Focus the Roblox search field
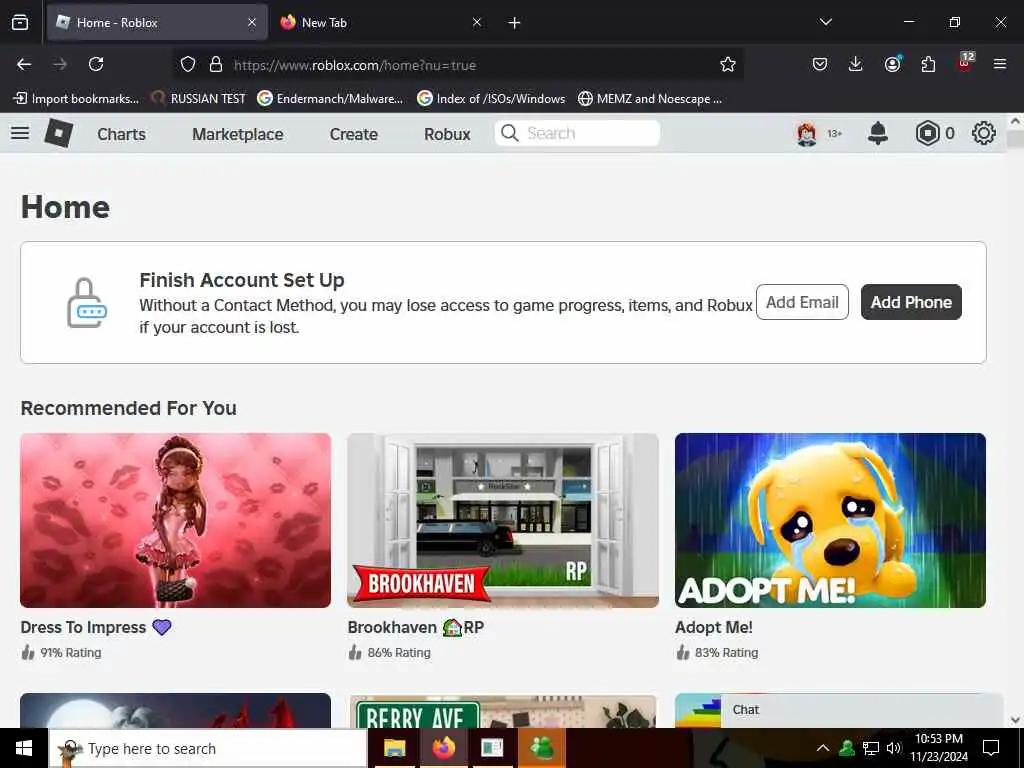The width and height of the screenshot is (1024, 768). [577, 133]
